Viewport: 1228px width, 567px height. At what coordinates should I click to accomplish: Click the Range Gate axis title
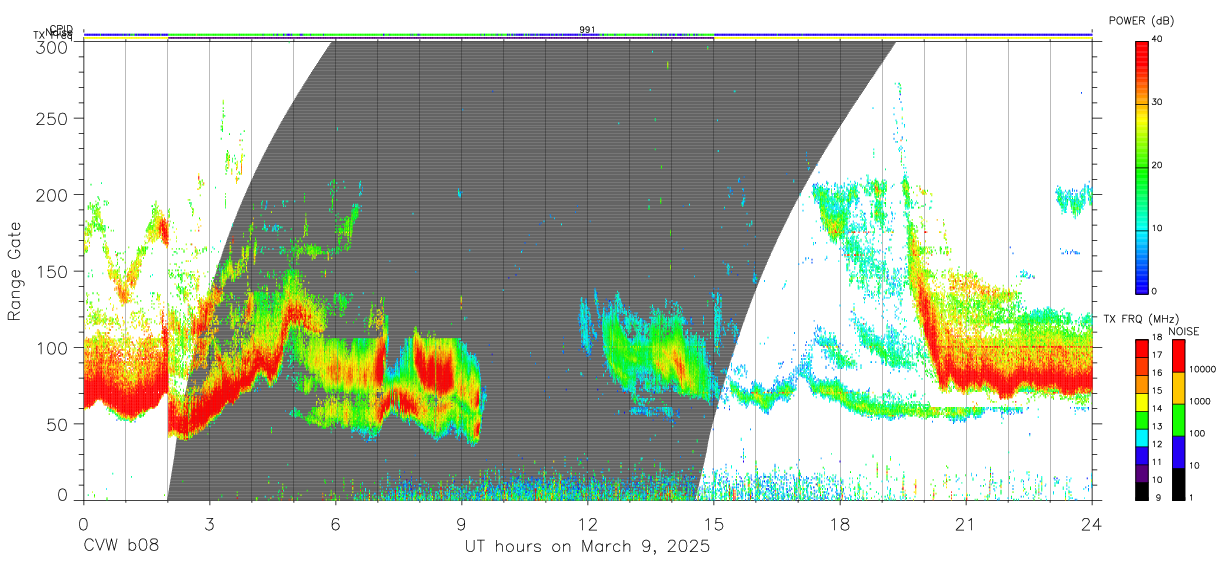[x=15, y=271]
